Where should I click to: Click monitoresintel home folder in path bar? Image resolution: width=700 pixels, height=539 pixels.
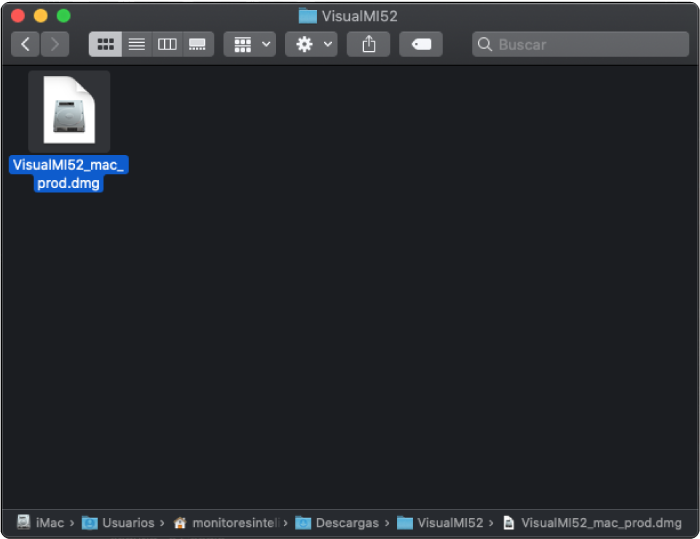click(x=228, y=522)
